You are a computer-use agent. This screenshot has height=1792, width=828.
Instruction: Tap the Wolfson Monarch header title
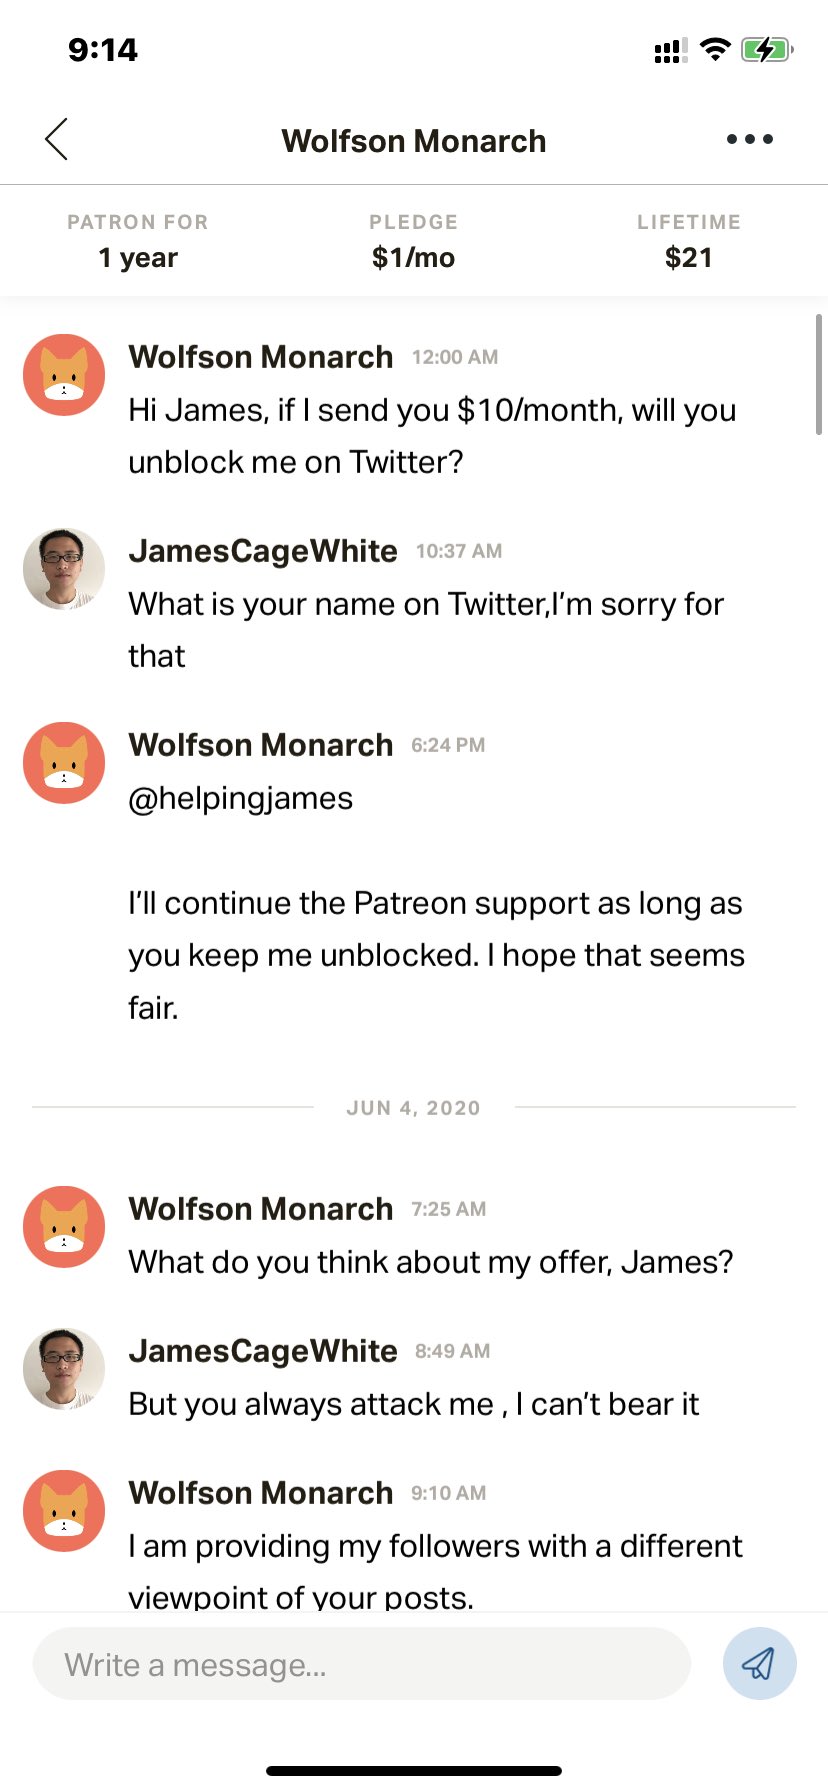pos(414,141)
